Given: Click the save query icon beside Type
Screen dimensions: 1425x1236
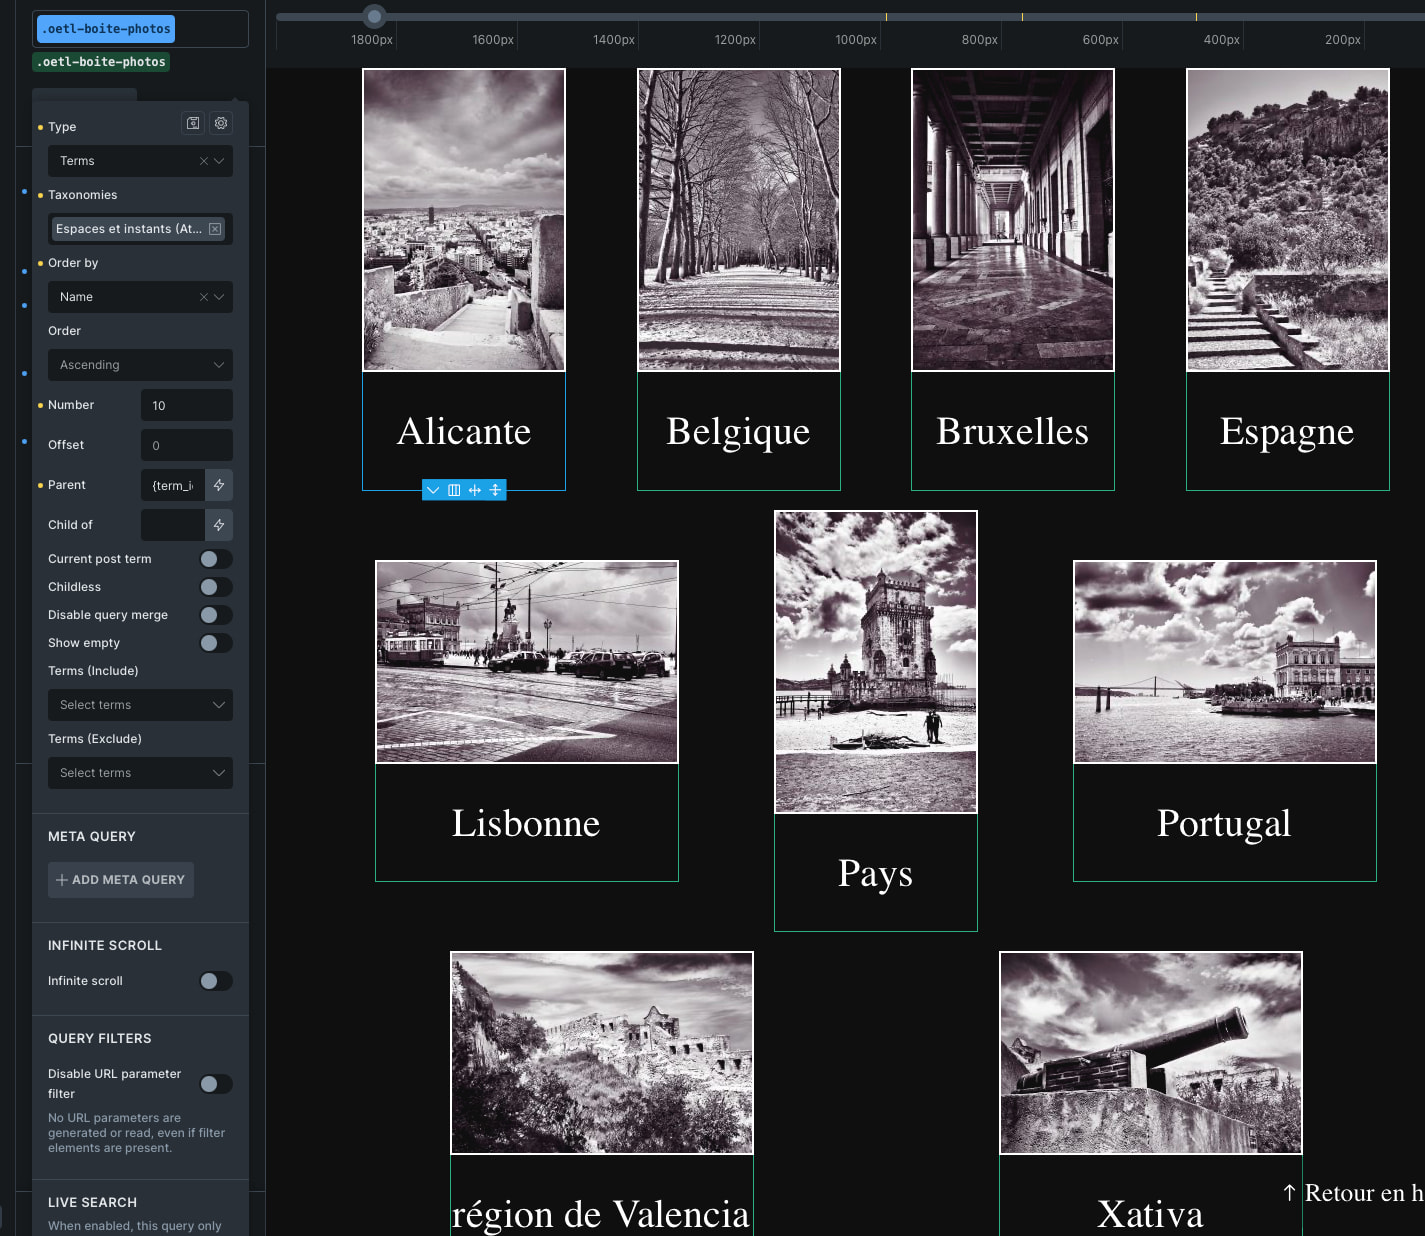Looking at the screenshot, I should 193,123.
